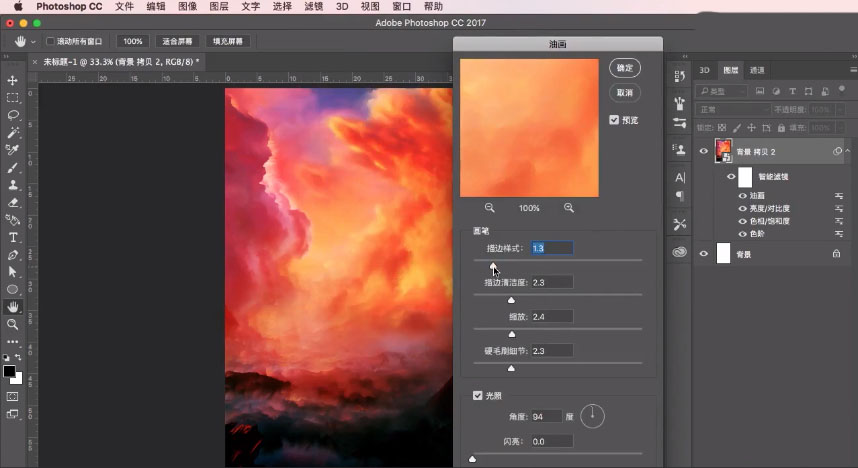
Task: Select the Move tool
Action: 13,80
